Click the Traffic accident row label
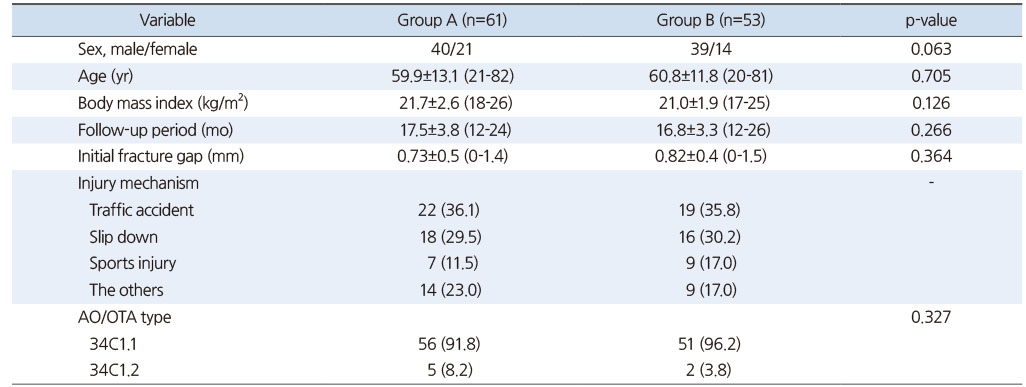The width and height of the screenshot is (1026, 387). point(142,211)
